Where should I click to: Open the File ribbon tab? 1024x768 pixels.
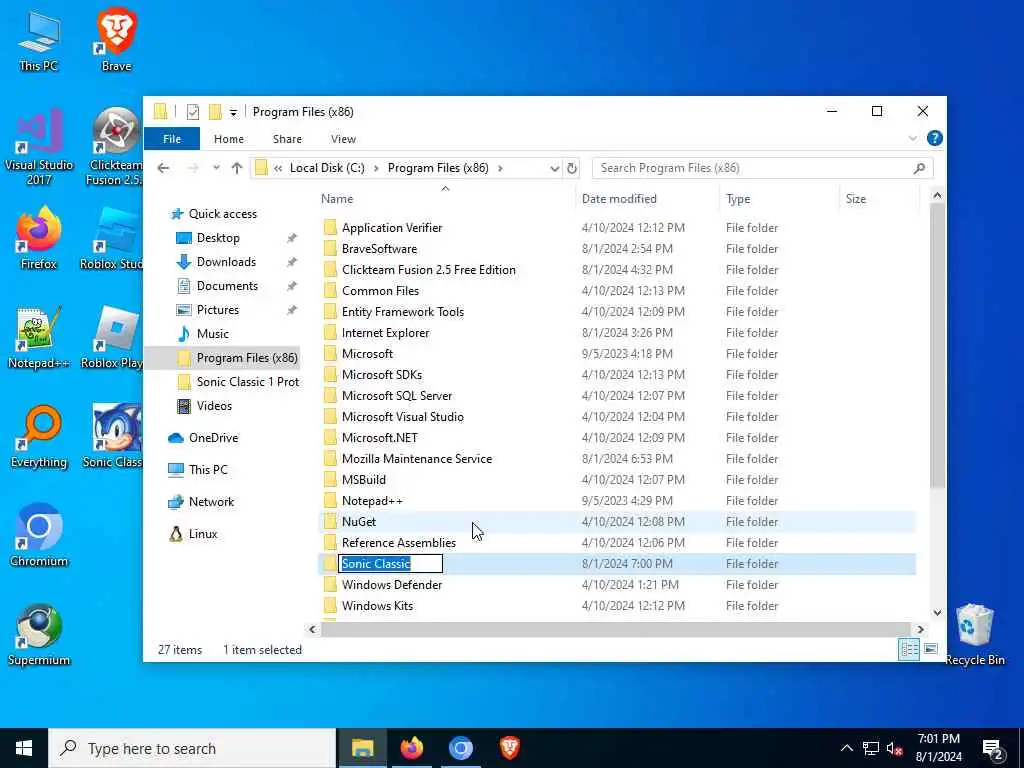pos(172,138)
